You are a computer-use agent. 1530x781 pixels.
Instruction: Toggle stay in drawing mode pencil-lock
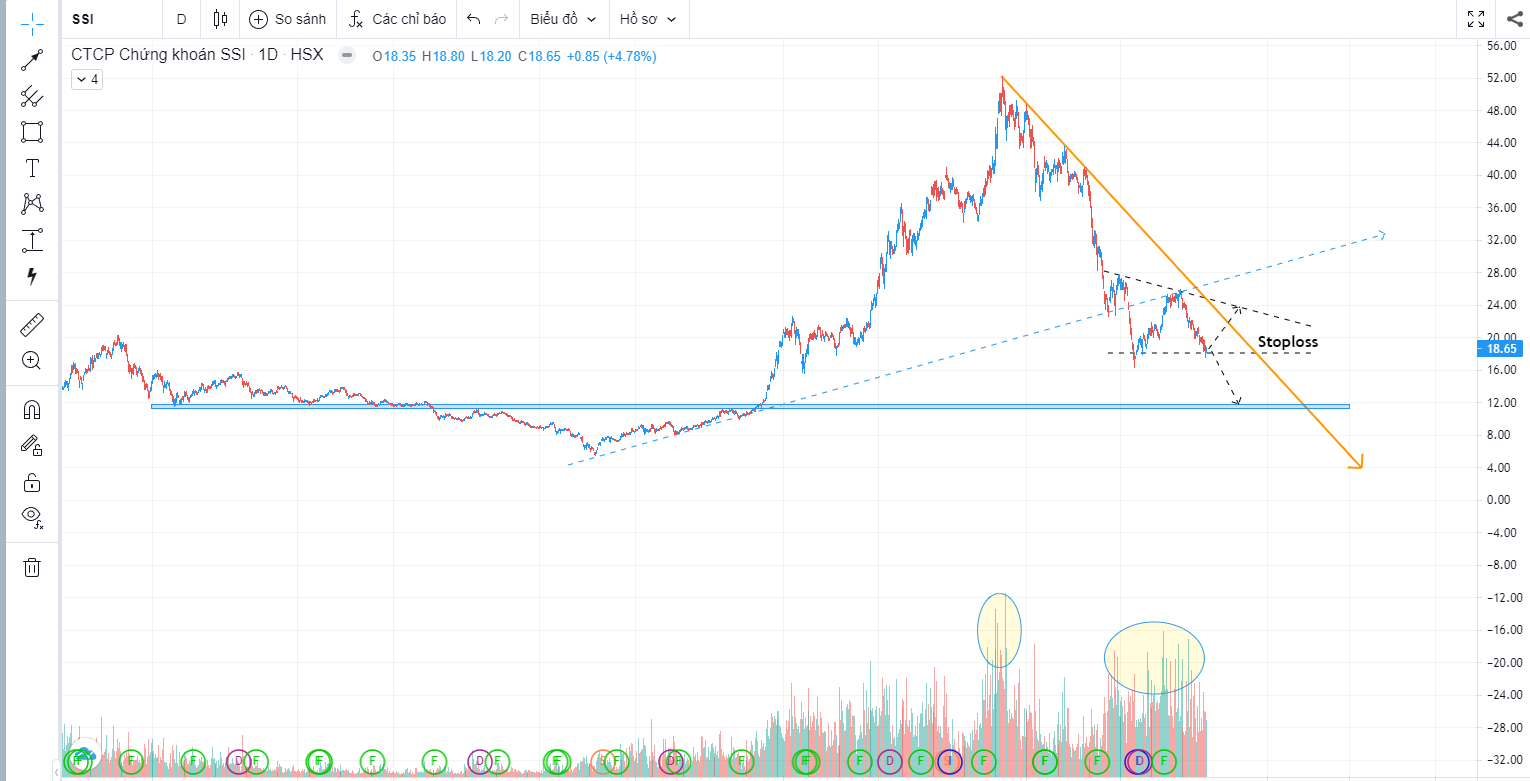click(x=32, y=445)
